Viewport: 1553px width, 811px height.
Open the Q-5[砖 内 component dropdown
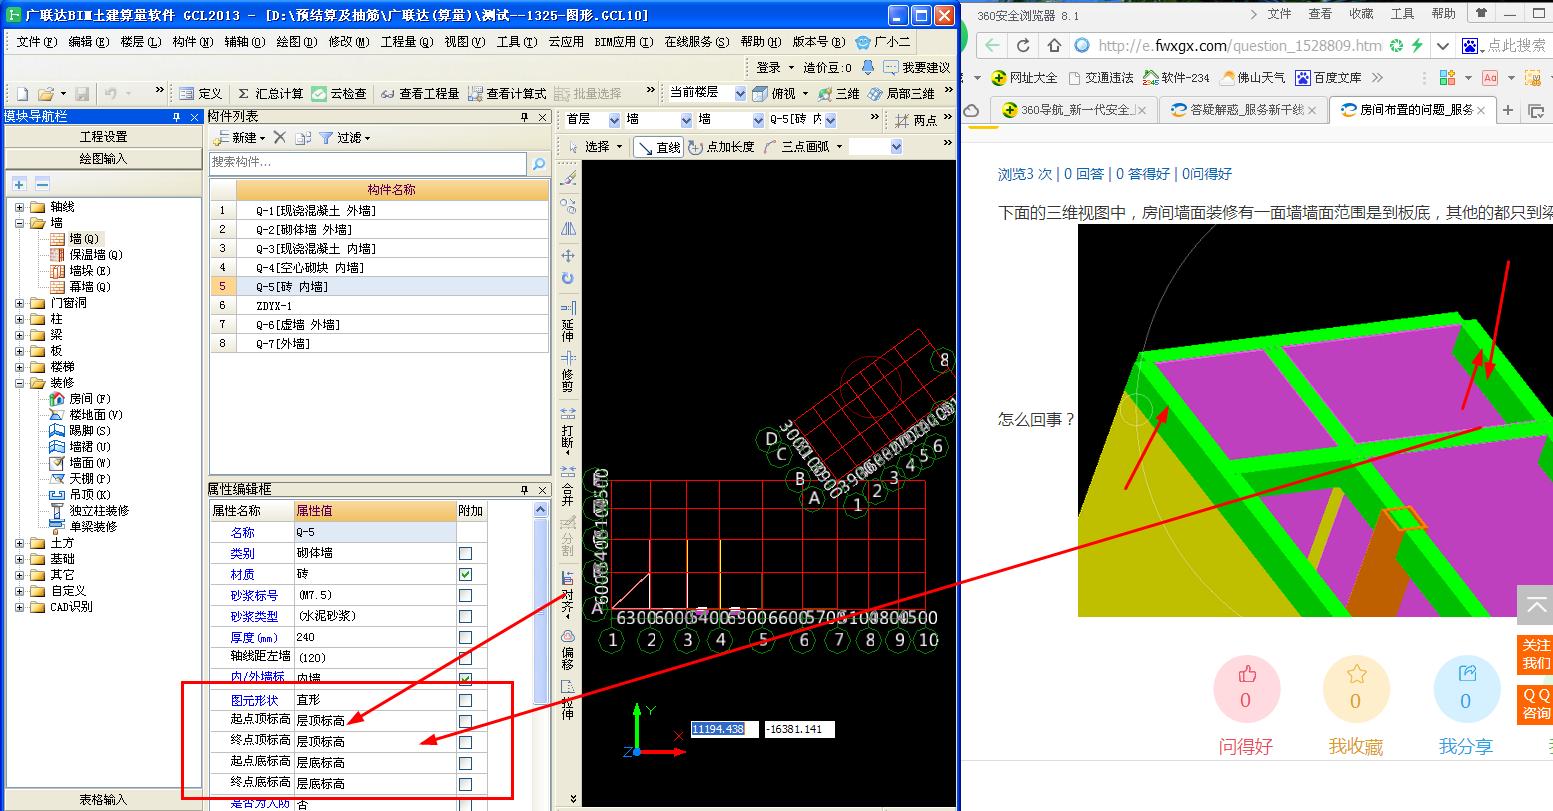830,120
